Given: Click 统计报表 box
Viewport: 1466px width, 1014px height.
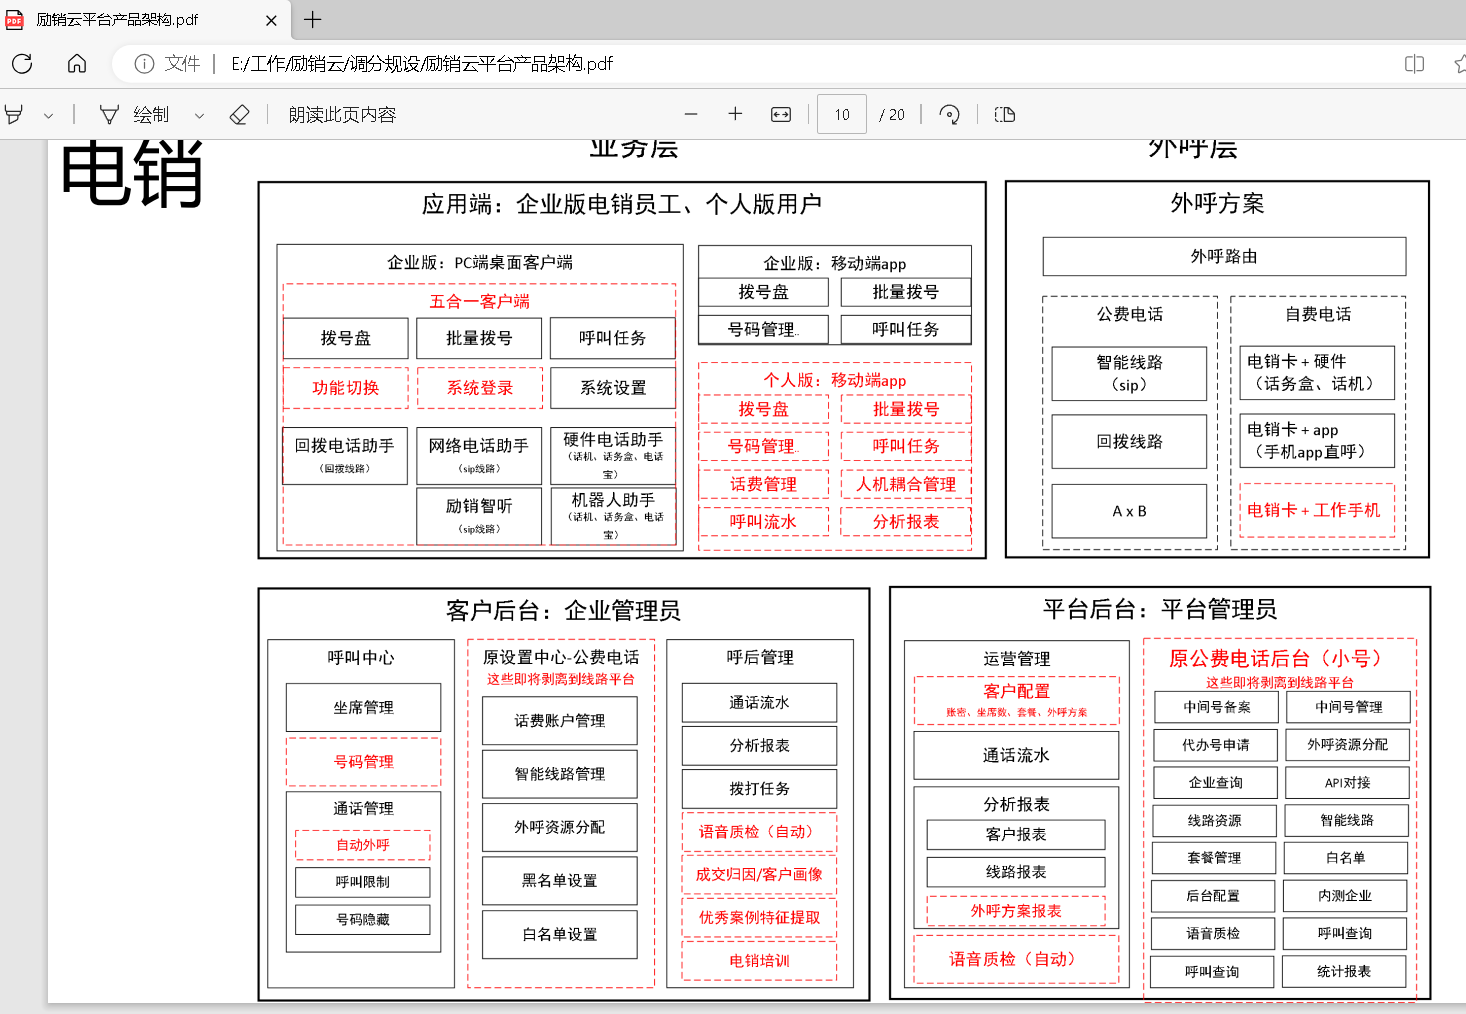Looking at the screenshot, I should coord(1344,972).
